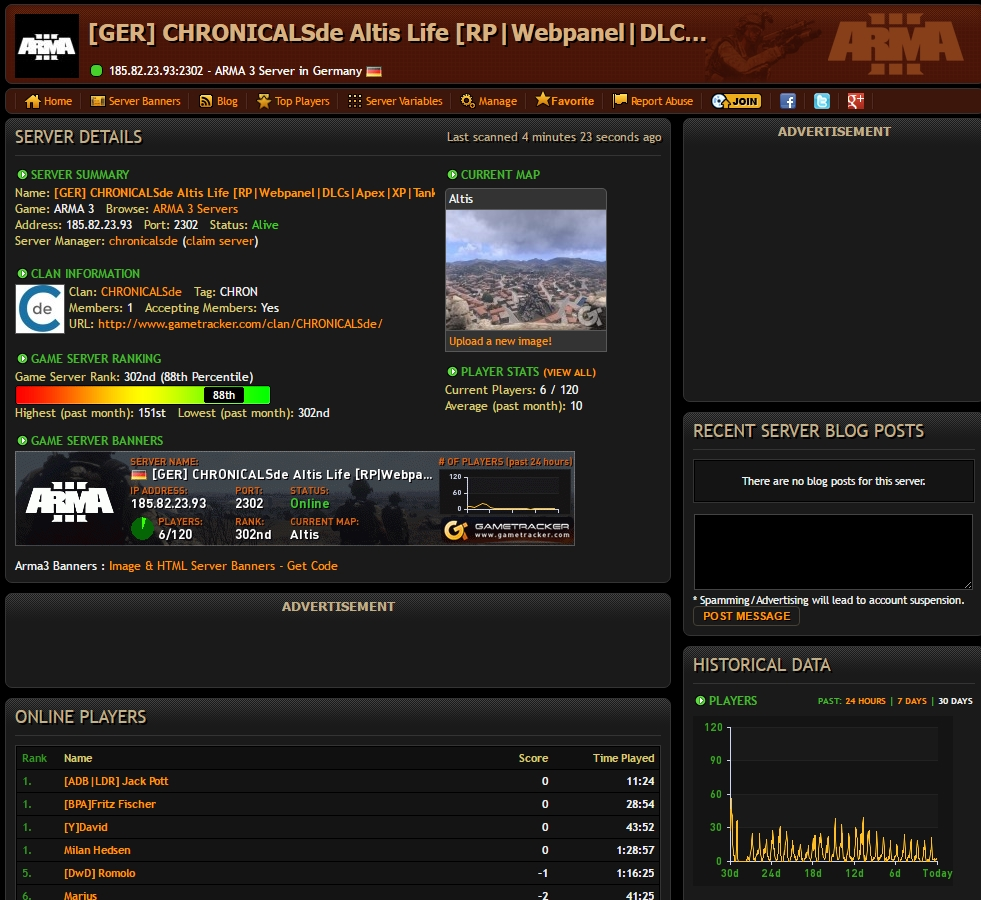Screen dimensions: 981x900
Task: Click the Facebook share icon
Action: [787, 101]
